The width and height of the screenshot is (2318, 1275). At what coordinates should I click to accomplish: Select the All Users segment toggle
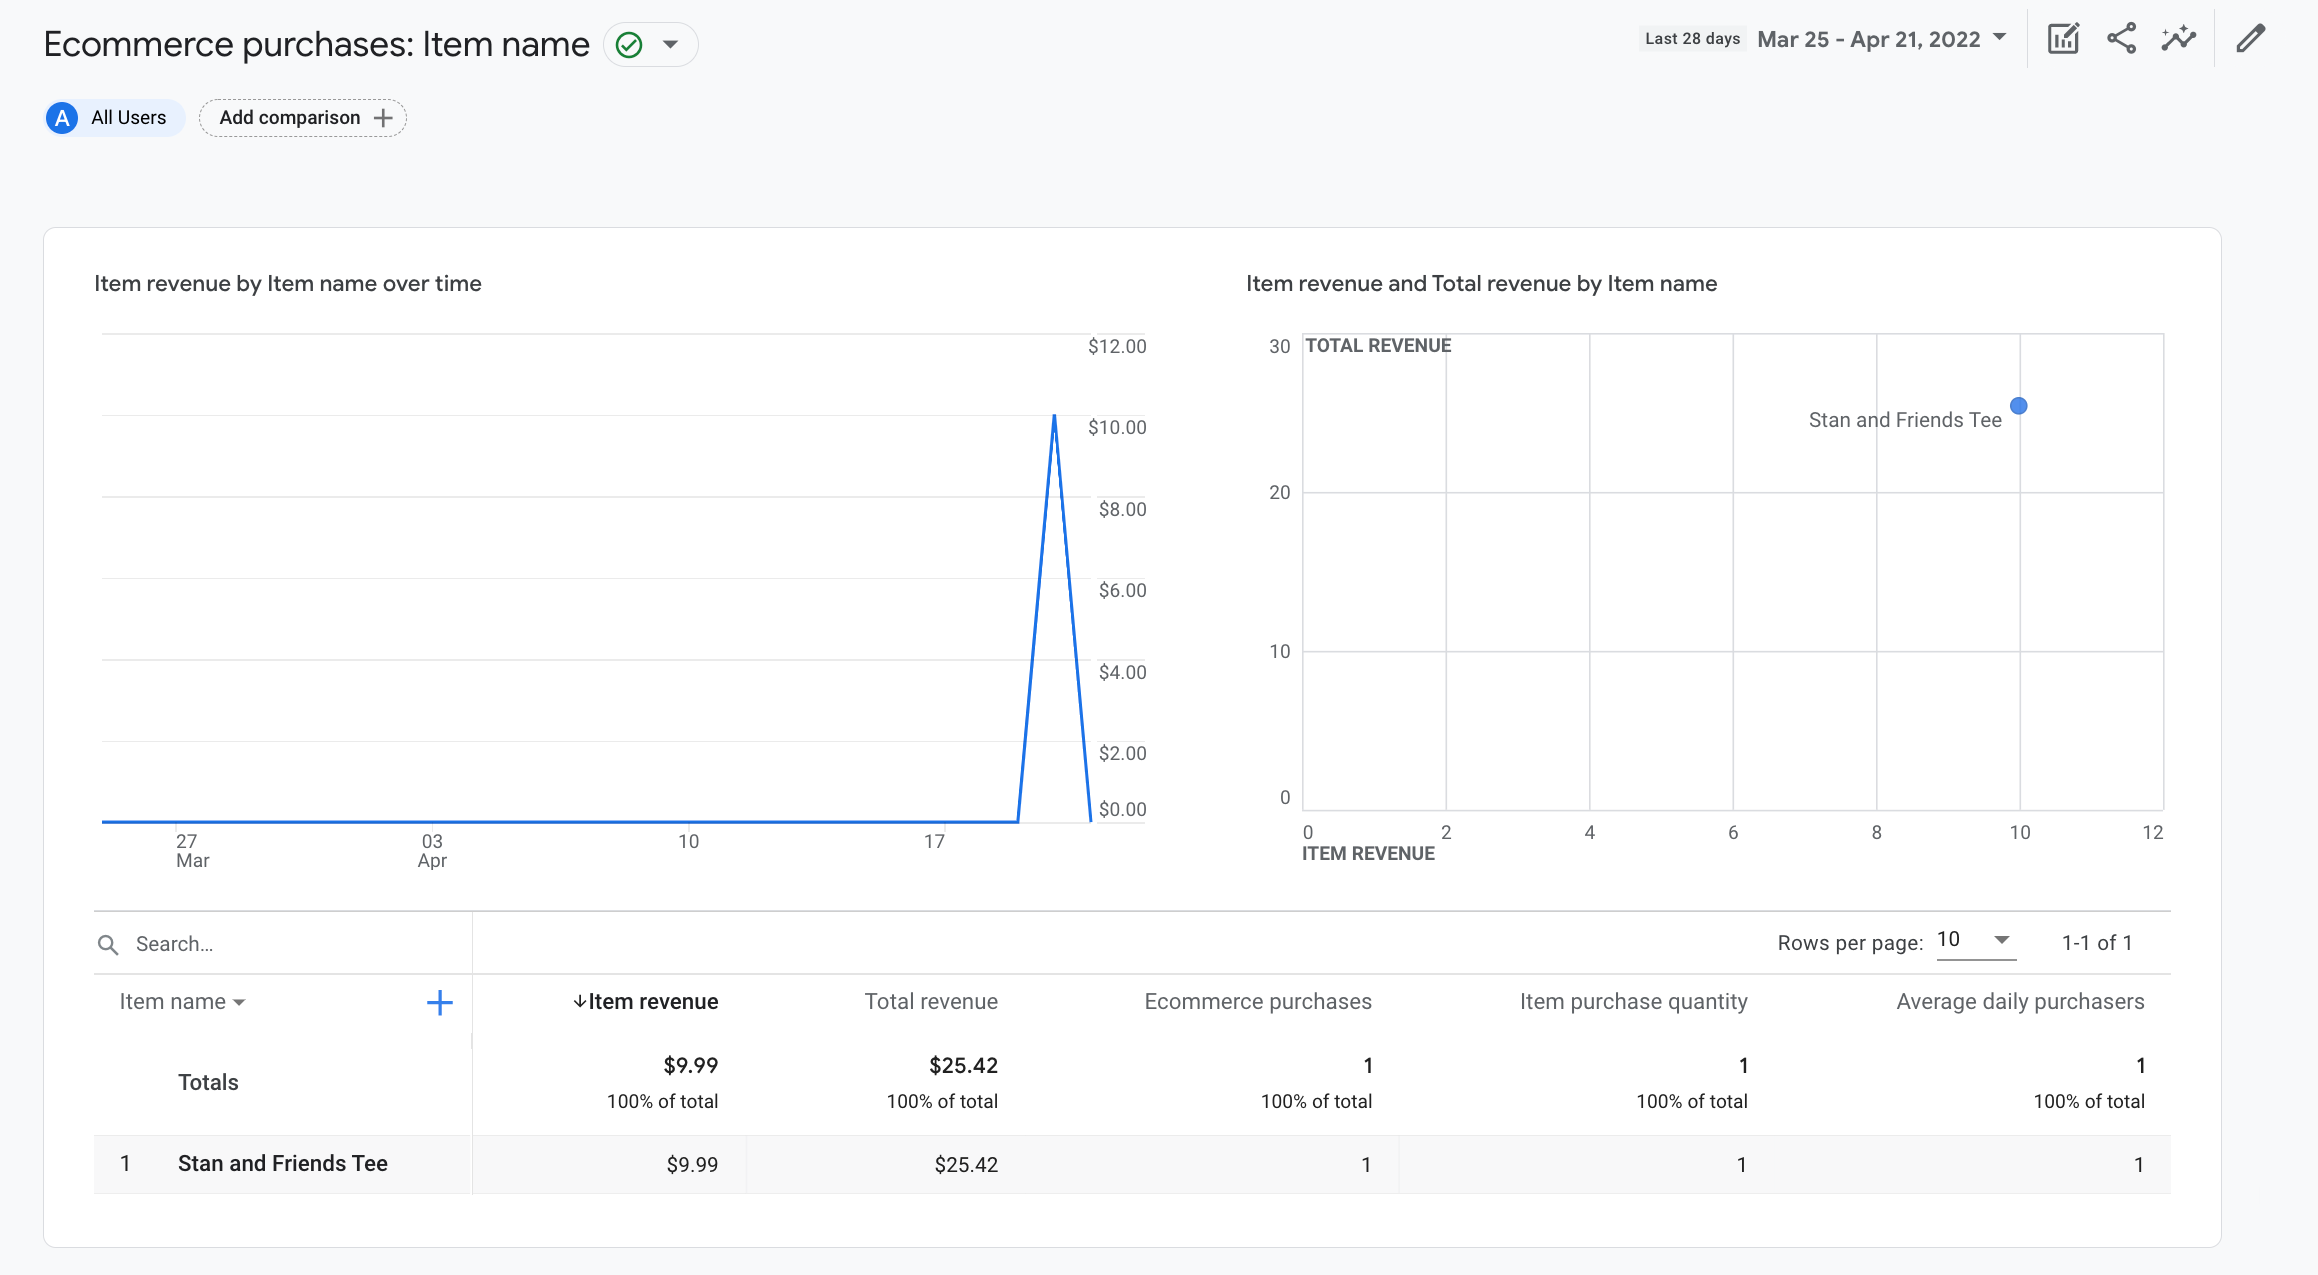(x=111, y=116)
